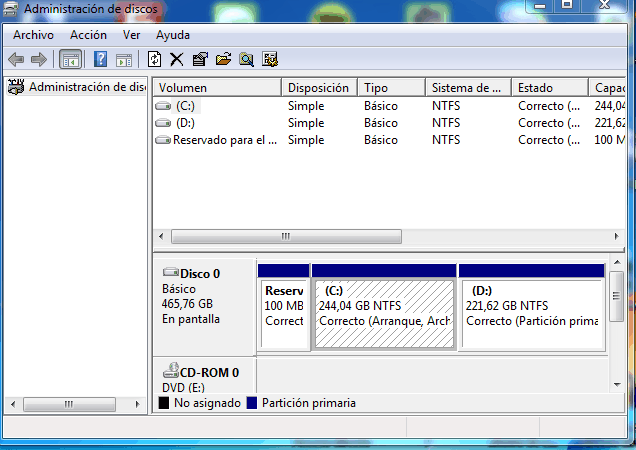Select Administración de discos tree node
The image size is (636, 450).
tap(87, 87)
